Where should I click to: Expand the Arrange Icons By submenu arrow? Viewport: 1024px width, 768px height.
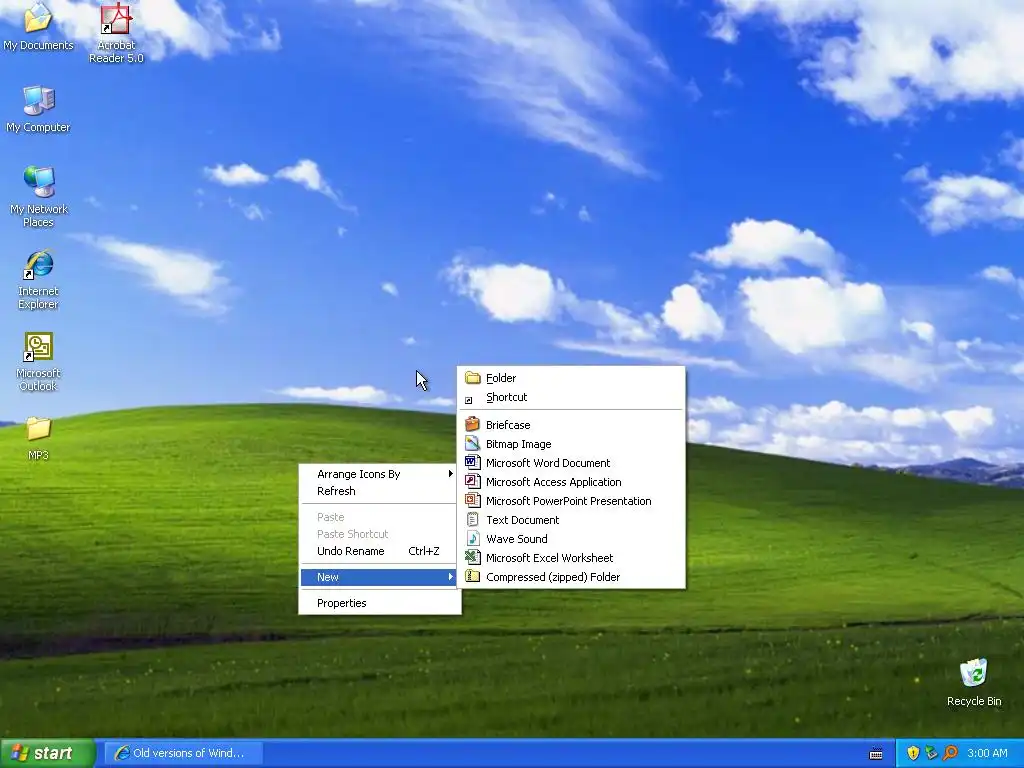pos(450,473)
